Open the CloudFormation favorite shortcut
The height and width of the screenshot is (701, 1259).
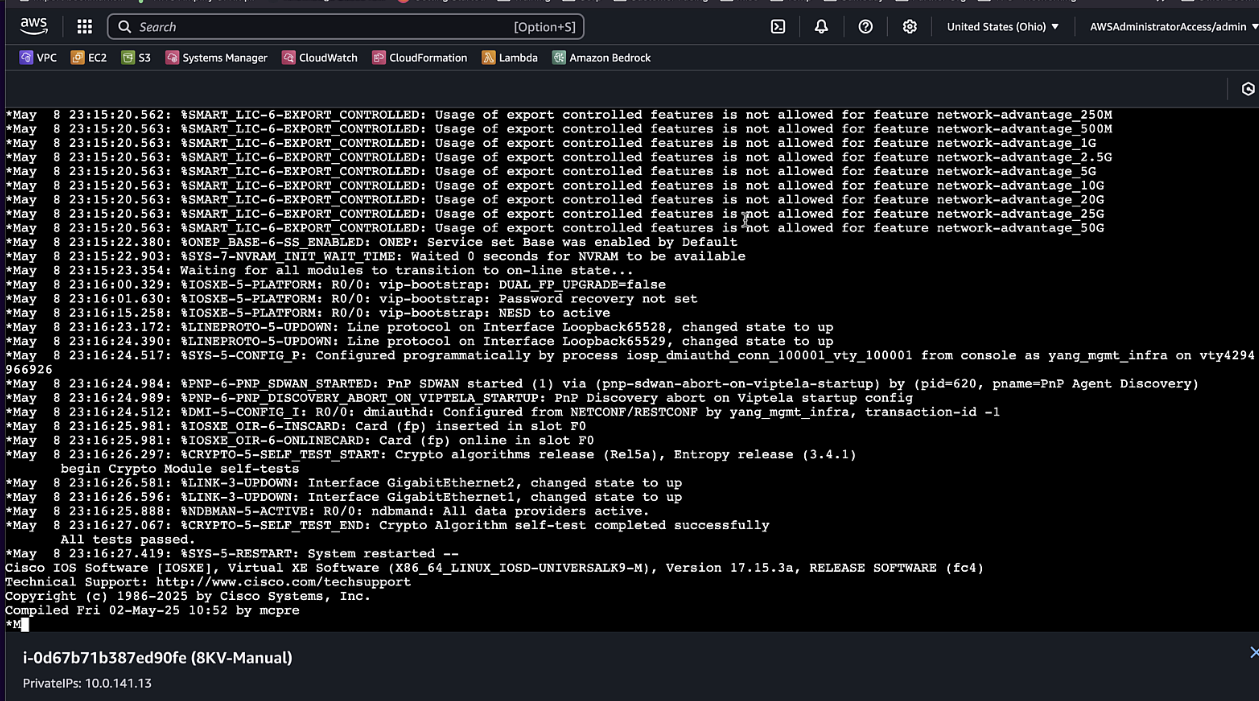(420, 58)
